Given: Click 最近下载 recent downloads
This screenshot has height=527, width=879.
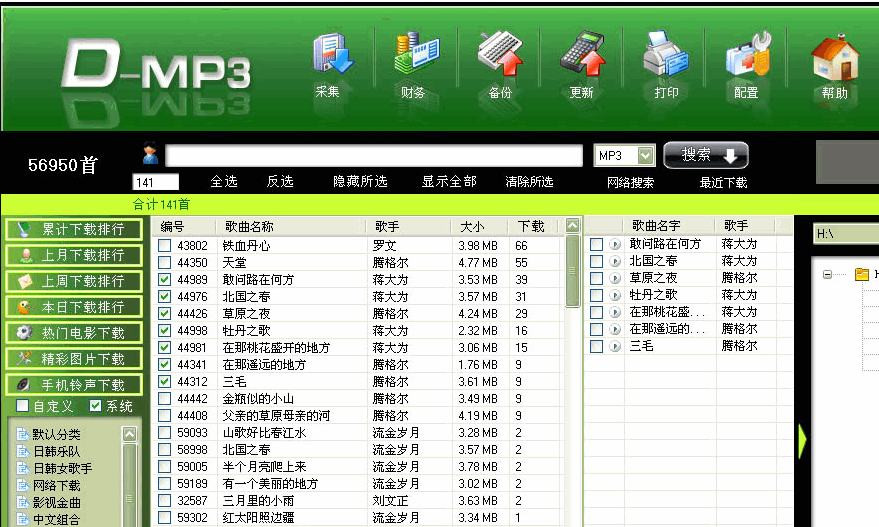Looking at the screenshot, I should (x=723, y=182).
